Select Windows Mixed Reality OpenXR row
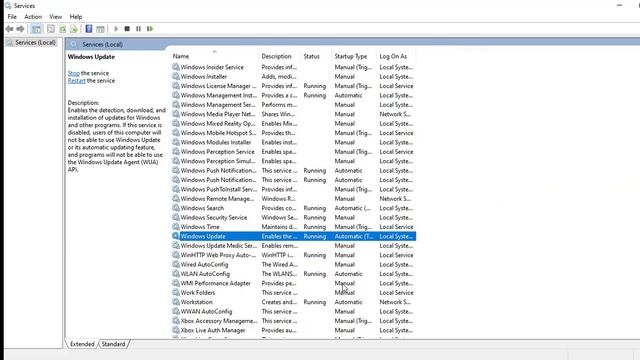This screenshot has height=360, width=640. pos(293,123)
